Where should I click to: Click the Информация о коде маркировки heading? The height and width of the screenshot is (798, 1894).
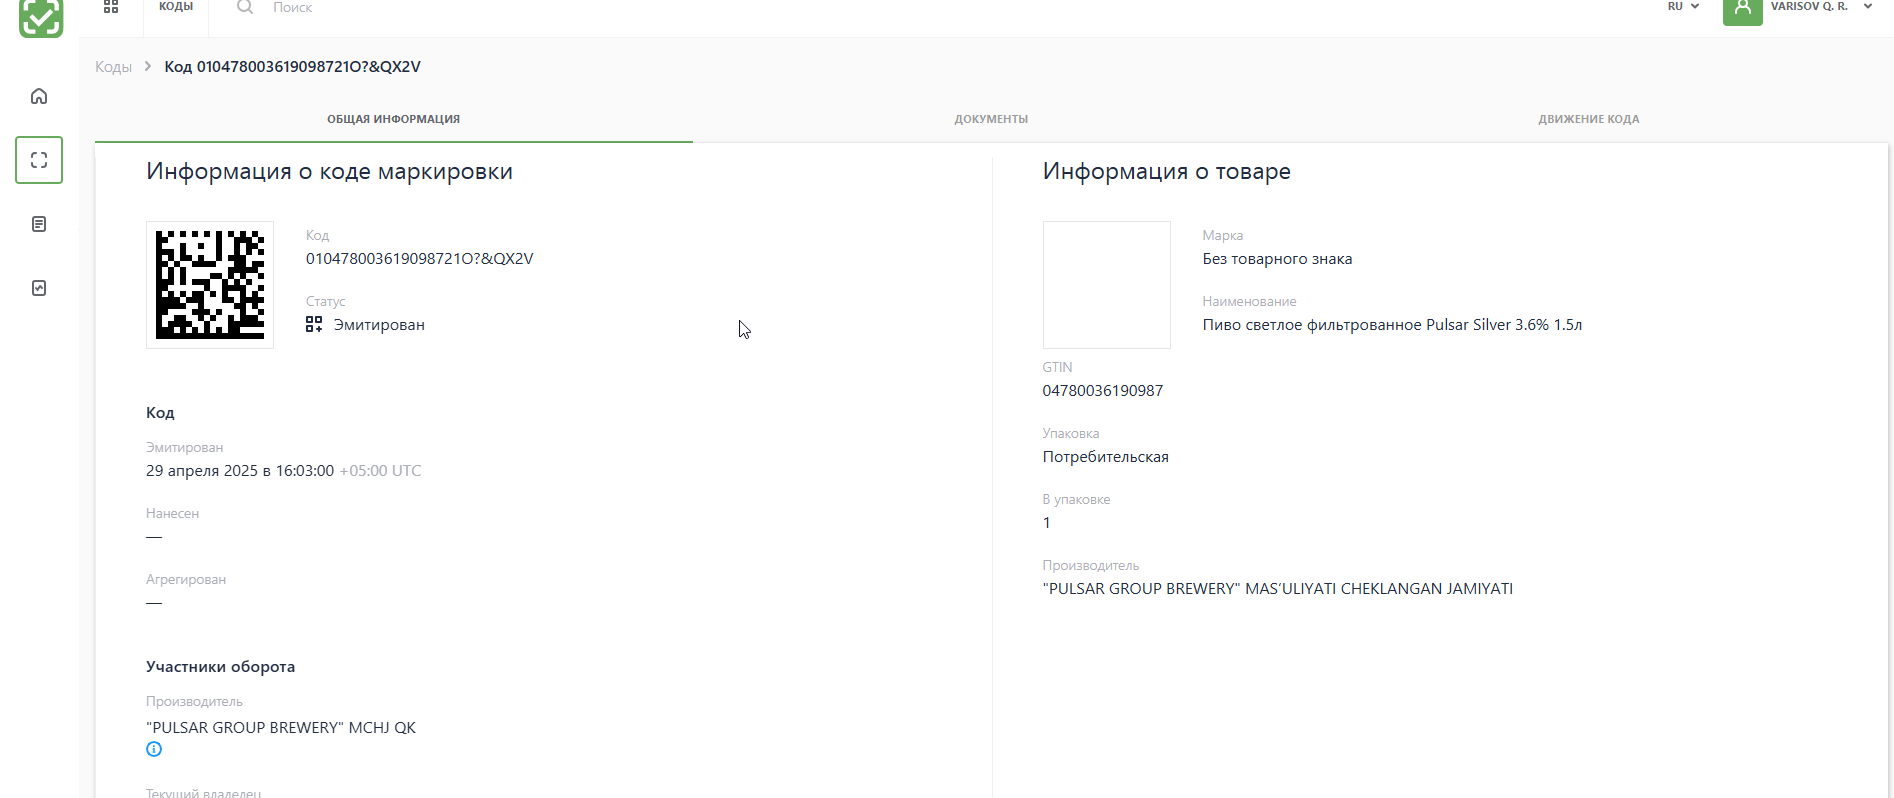click(329, 172)
